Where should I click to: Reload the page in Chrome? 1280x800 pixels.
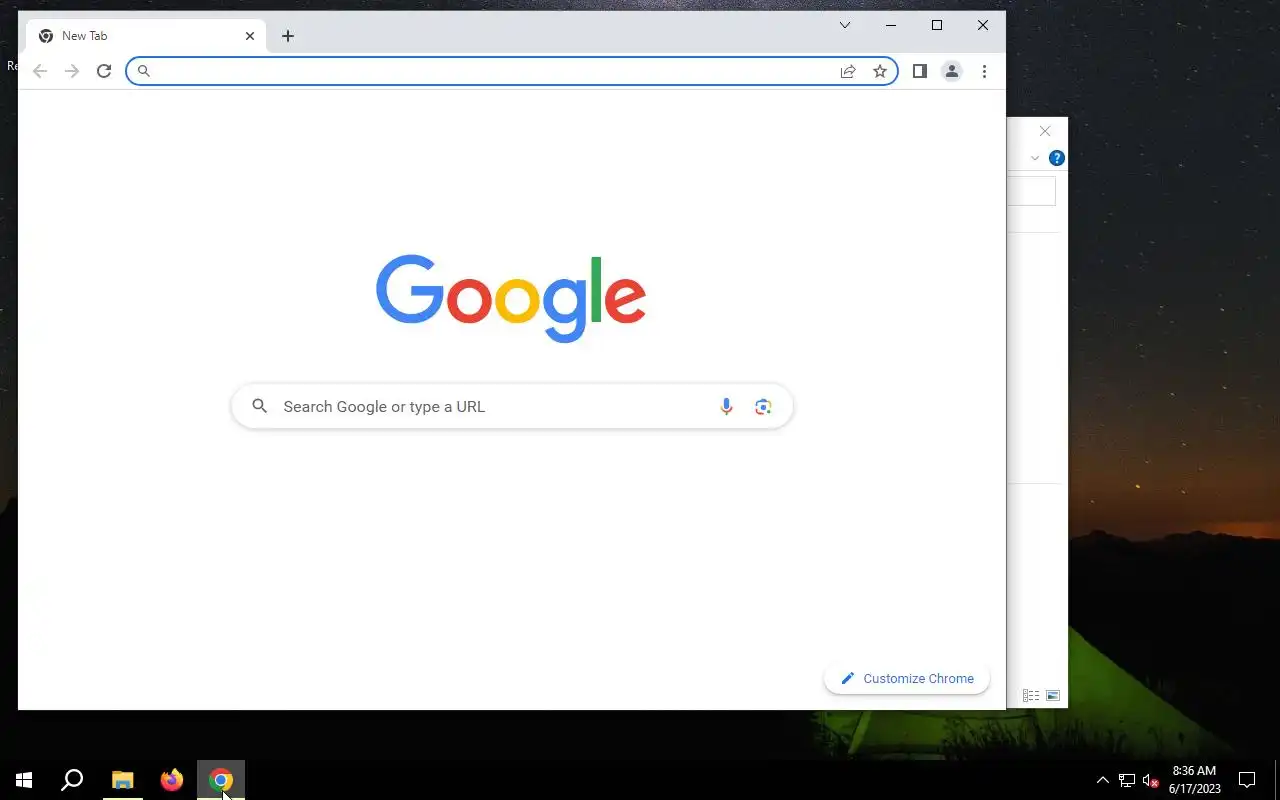(x=104, y=71)
